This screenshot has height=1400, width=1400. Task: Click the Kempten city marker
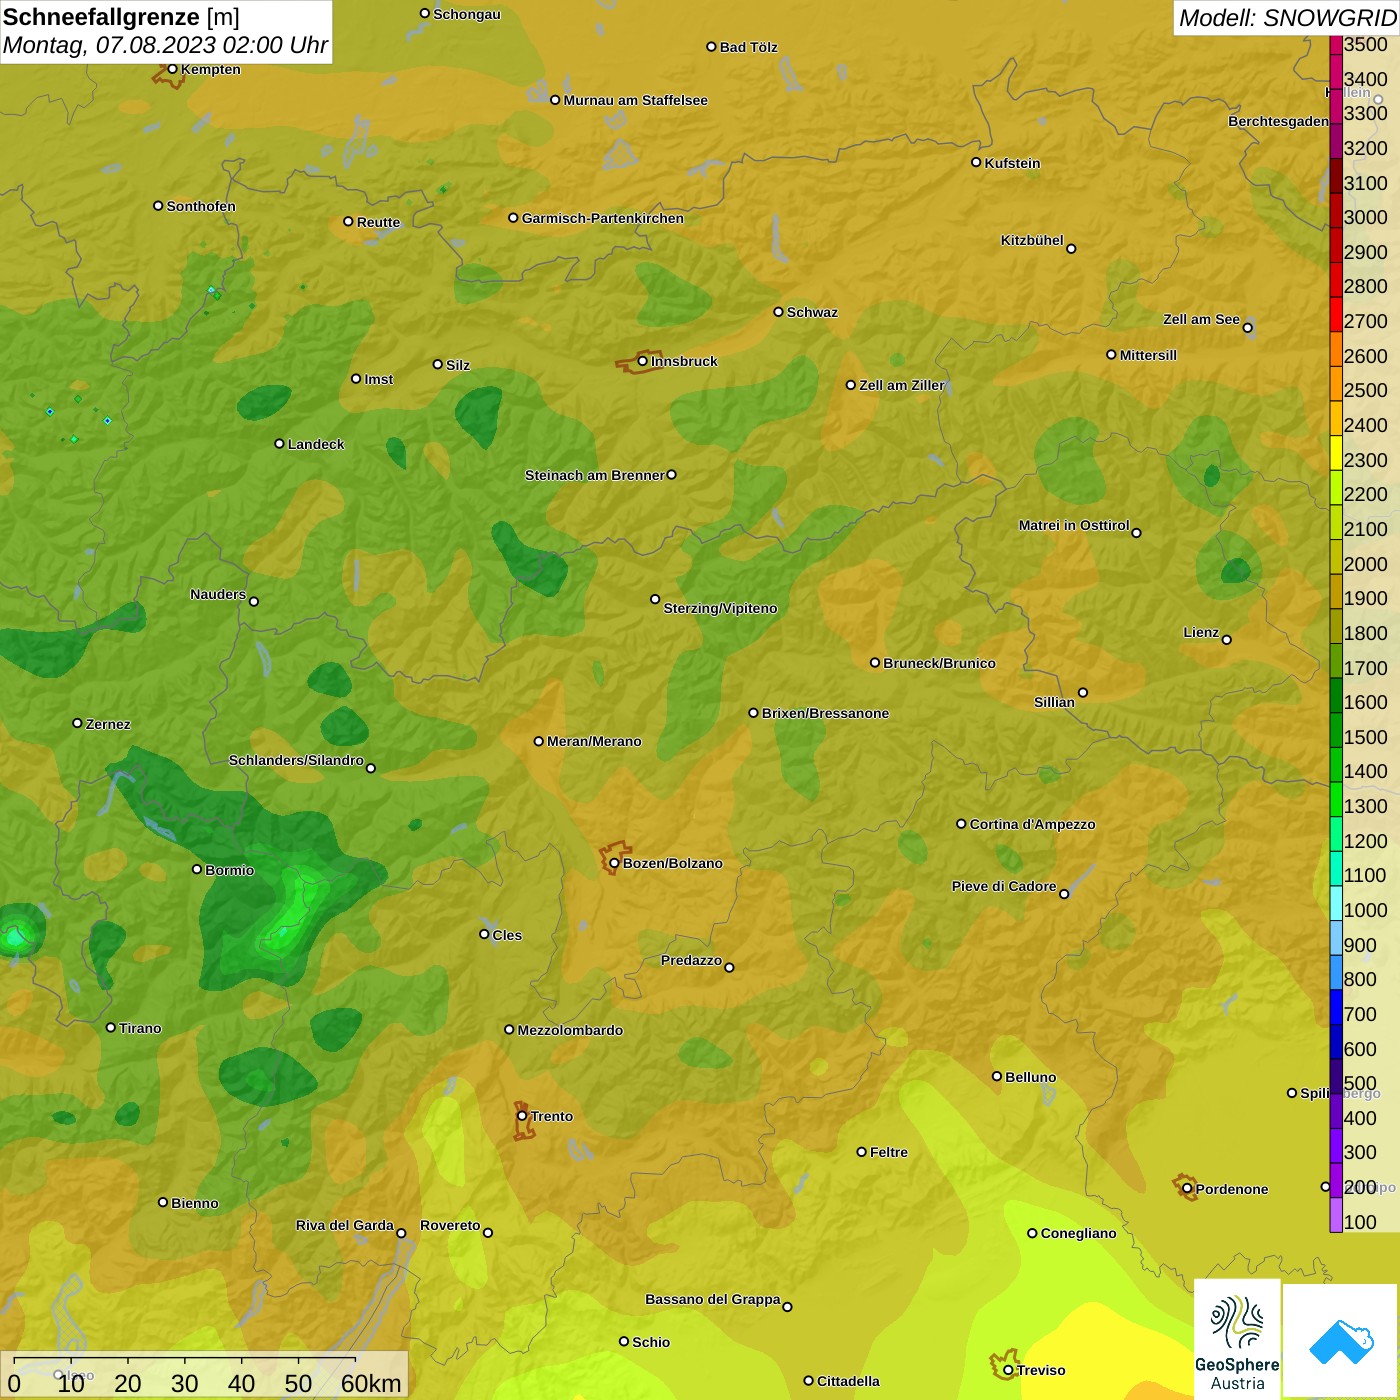(x=172, y=69)
